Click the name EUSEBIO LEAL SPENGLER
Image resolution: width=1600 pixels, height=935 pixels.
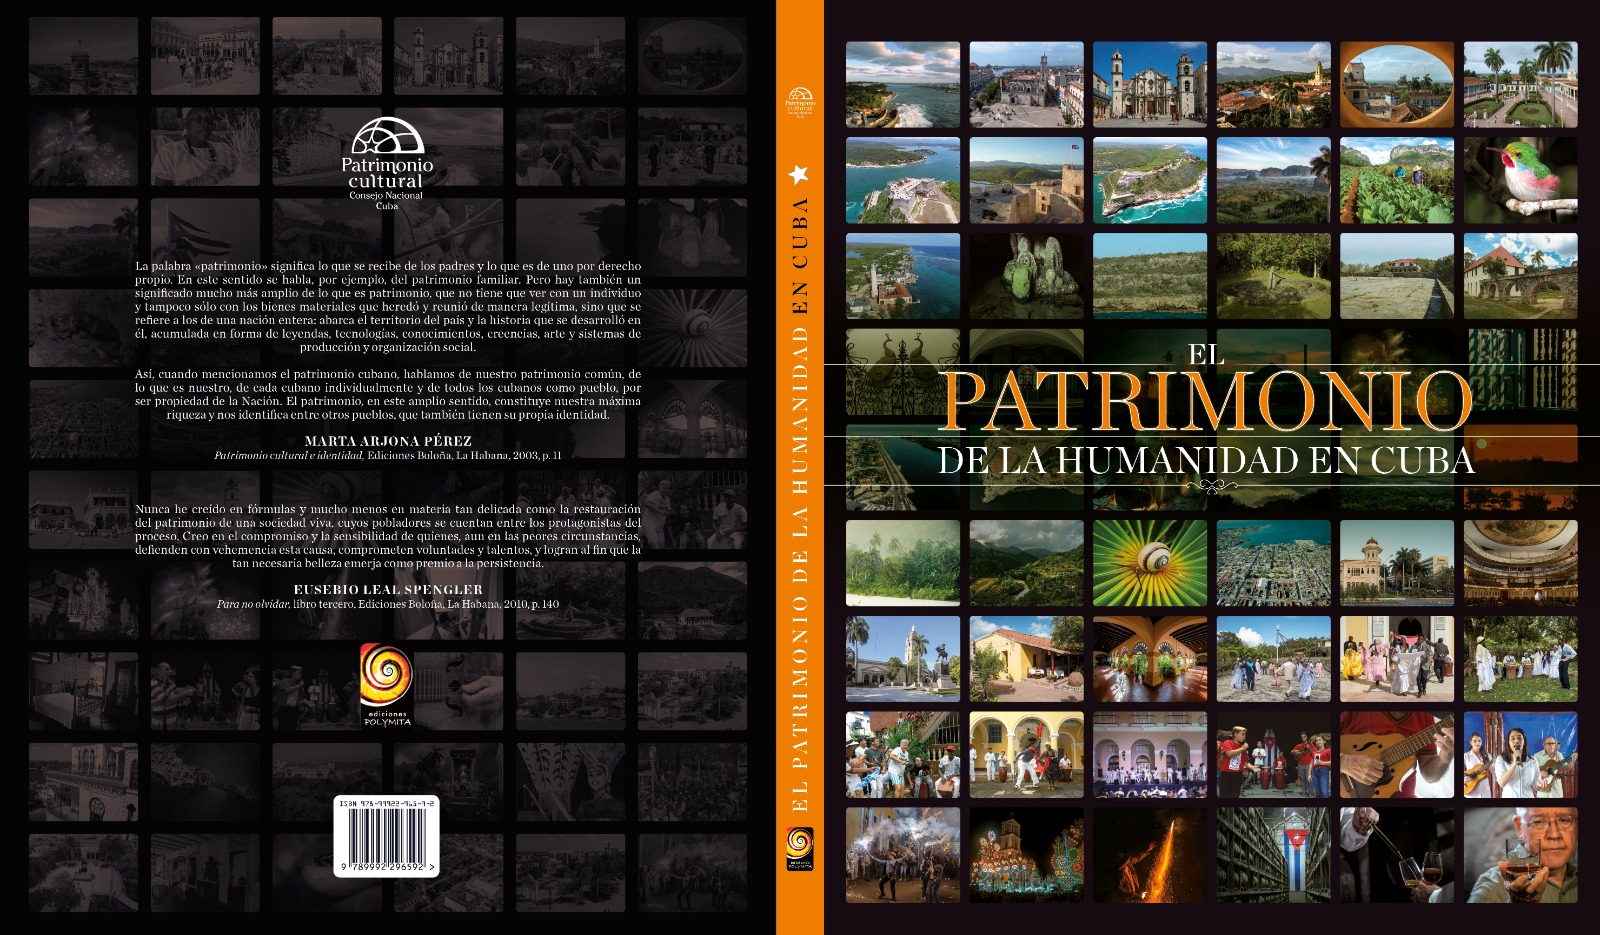tap(388, 590)
